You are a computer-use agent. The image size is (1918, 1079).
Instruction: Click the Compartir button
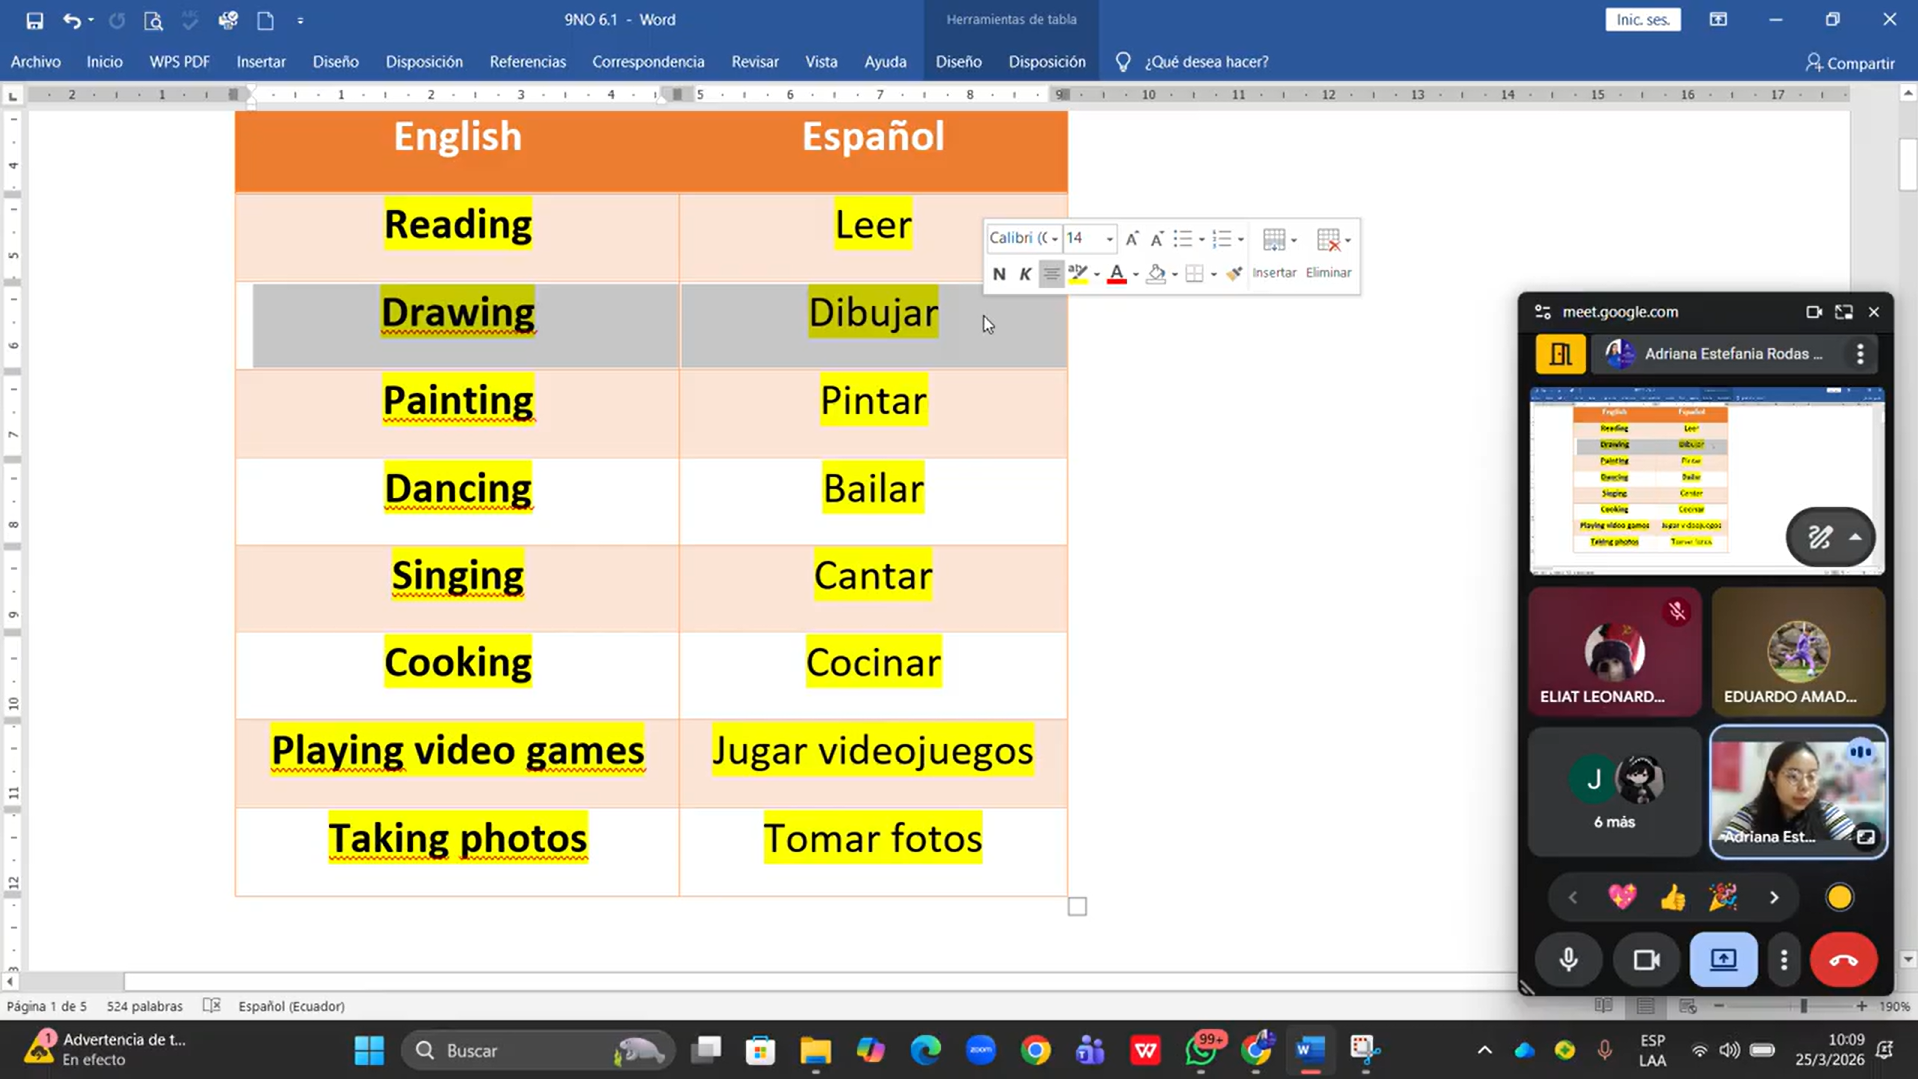[x=1850, y=63]
